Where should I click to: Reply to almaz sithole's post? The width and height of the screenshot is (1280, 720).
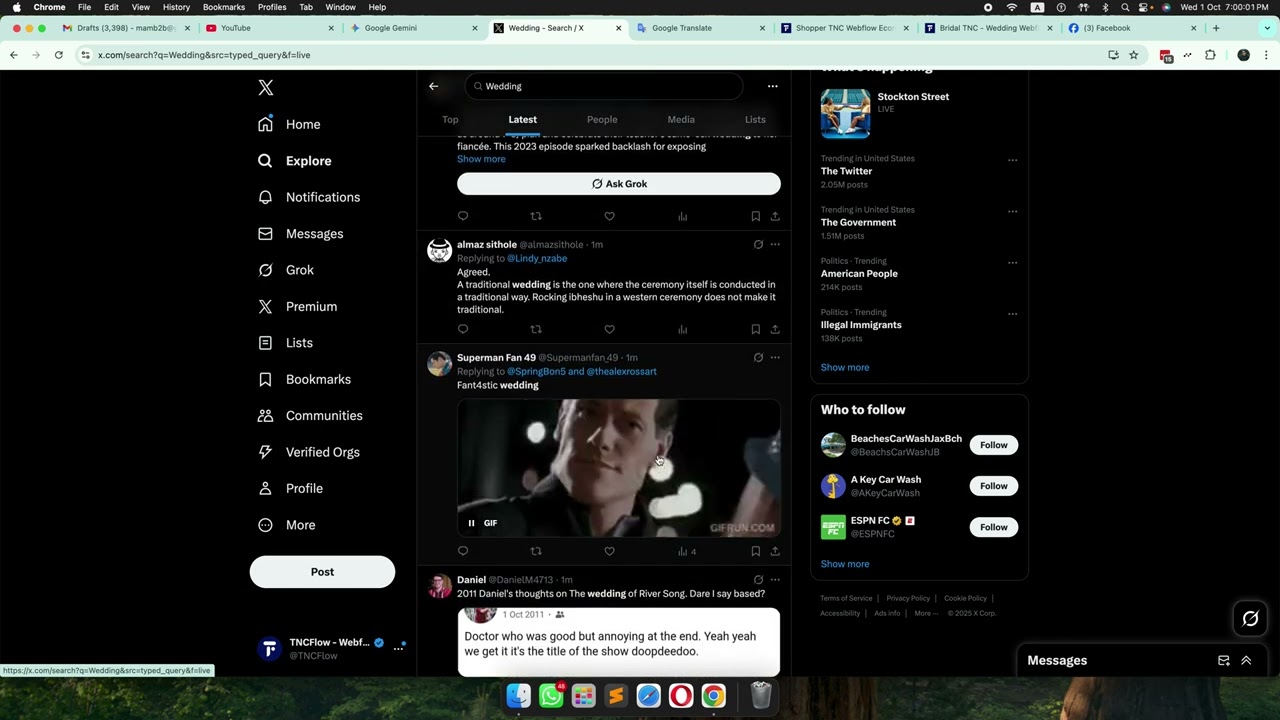[x=463, y=329]
